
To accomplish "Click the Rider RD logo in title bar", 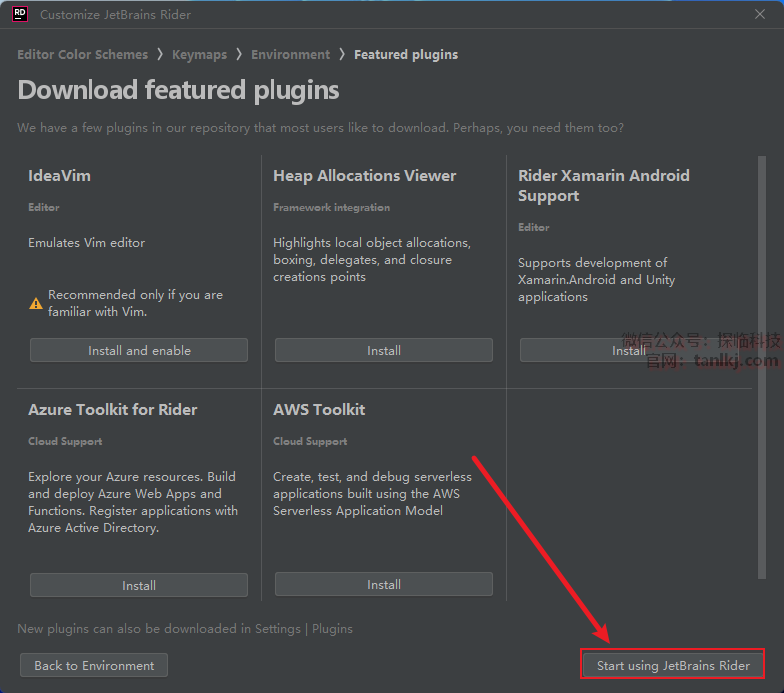I will (x=19, y=14).
